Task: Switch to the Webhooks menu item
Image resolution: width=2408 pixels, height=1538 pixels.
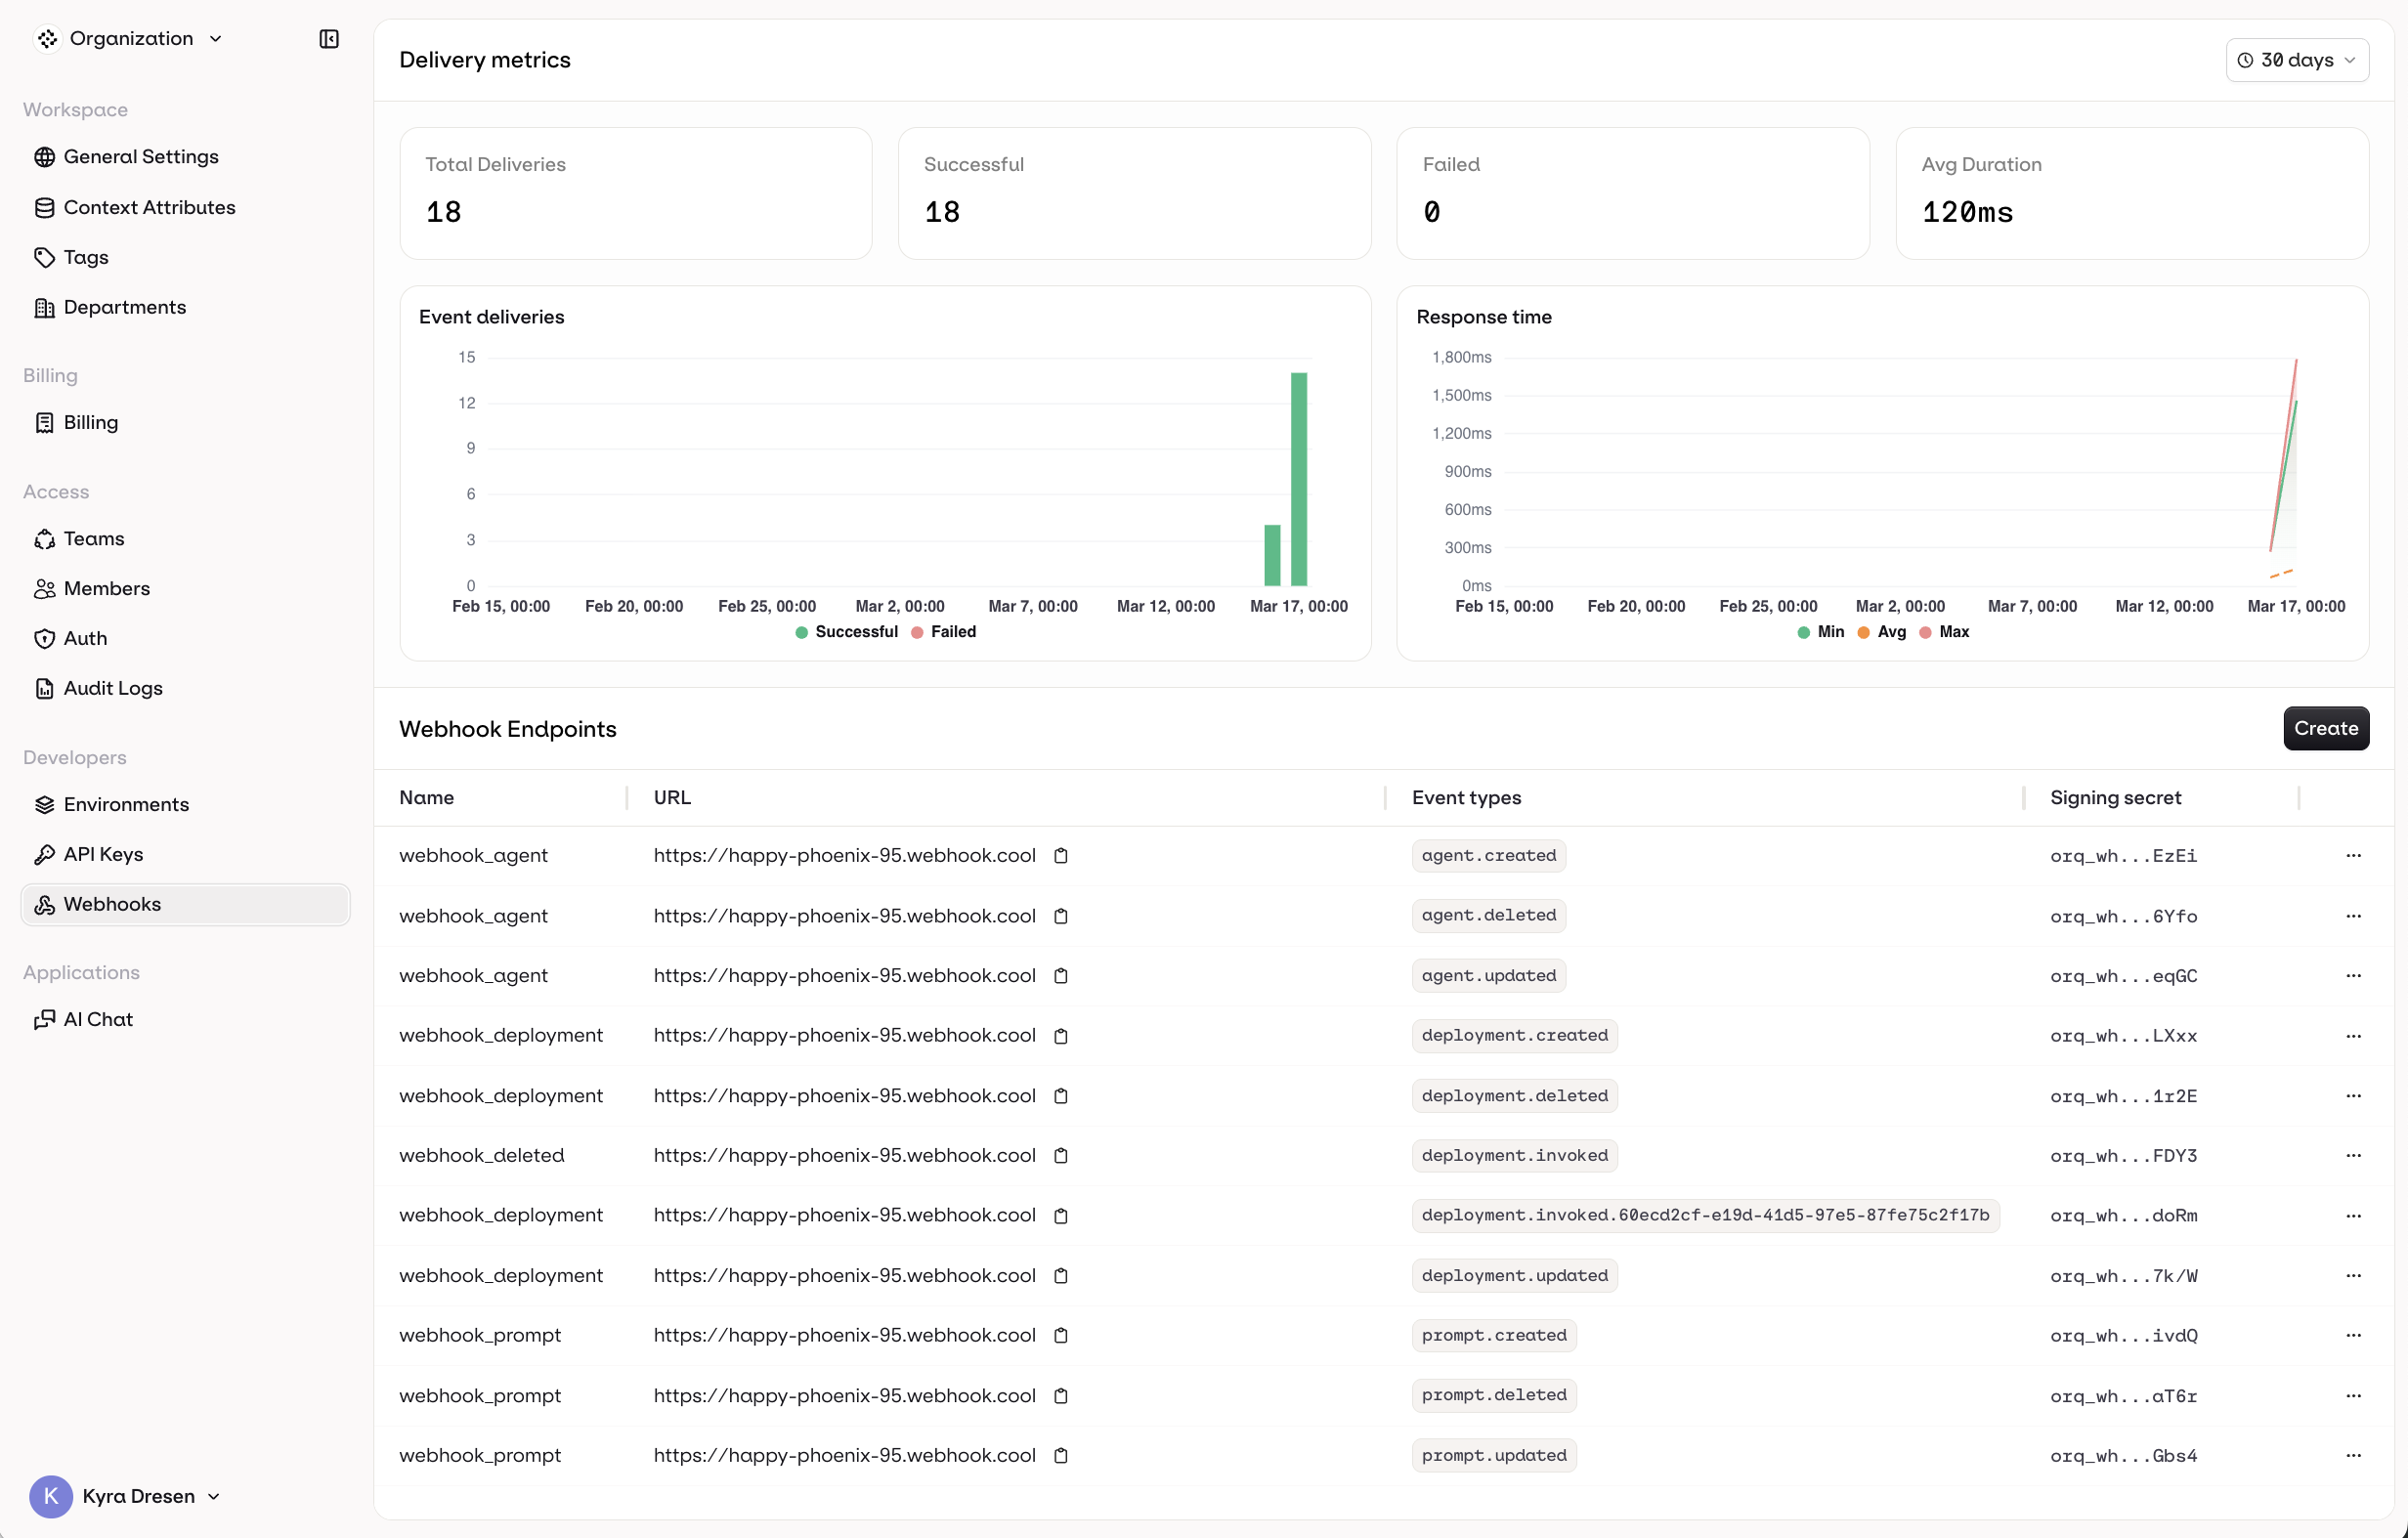Action: [113, 904]
